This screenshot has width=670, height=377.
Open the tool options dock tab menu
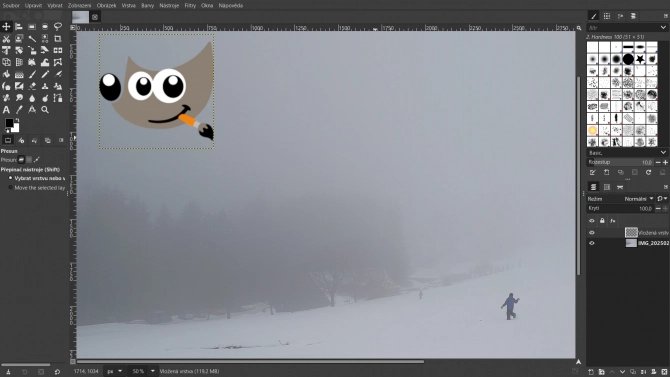(x=61, y=140)
